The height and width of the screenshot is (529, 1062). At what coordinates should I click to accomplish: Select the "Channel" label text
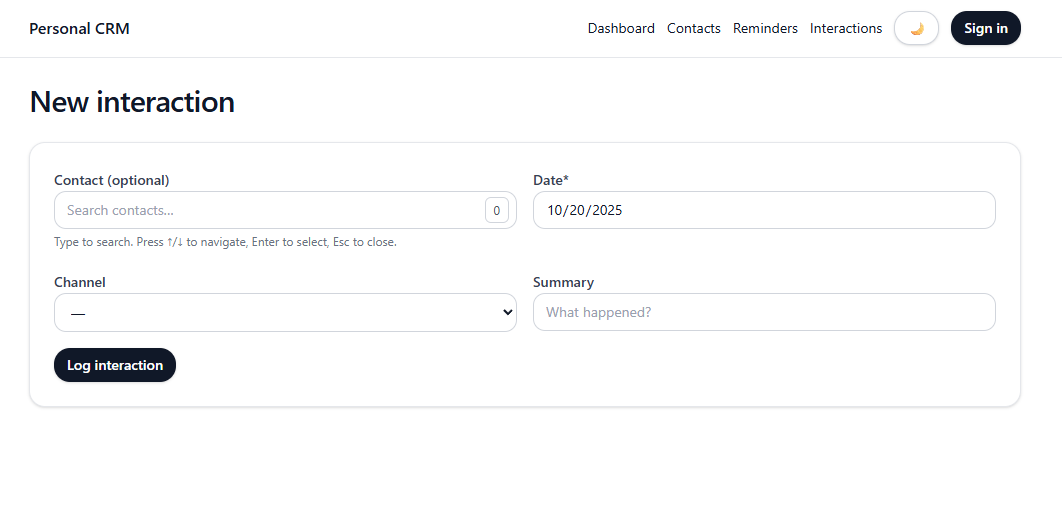click(80, 282)
